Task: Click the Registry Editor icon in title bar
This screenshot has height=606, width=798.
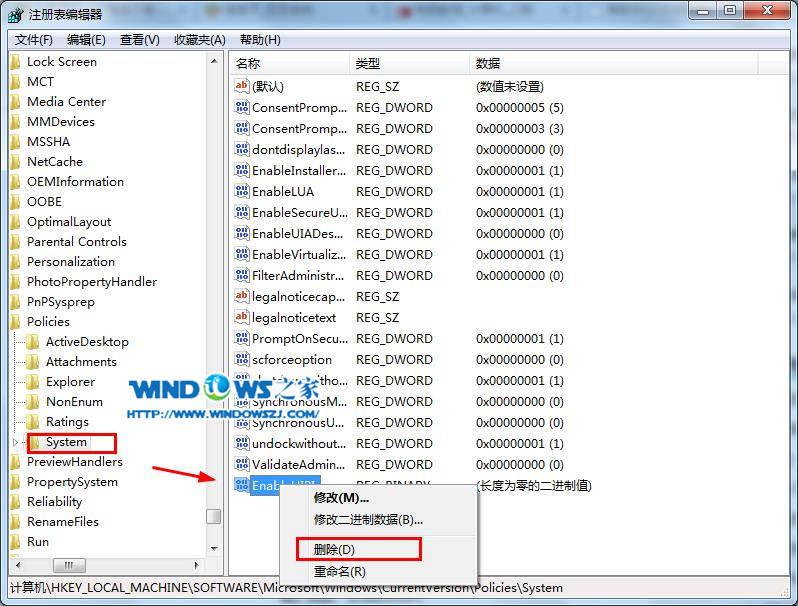Action: [16, 14]
